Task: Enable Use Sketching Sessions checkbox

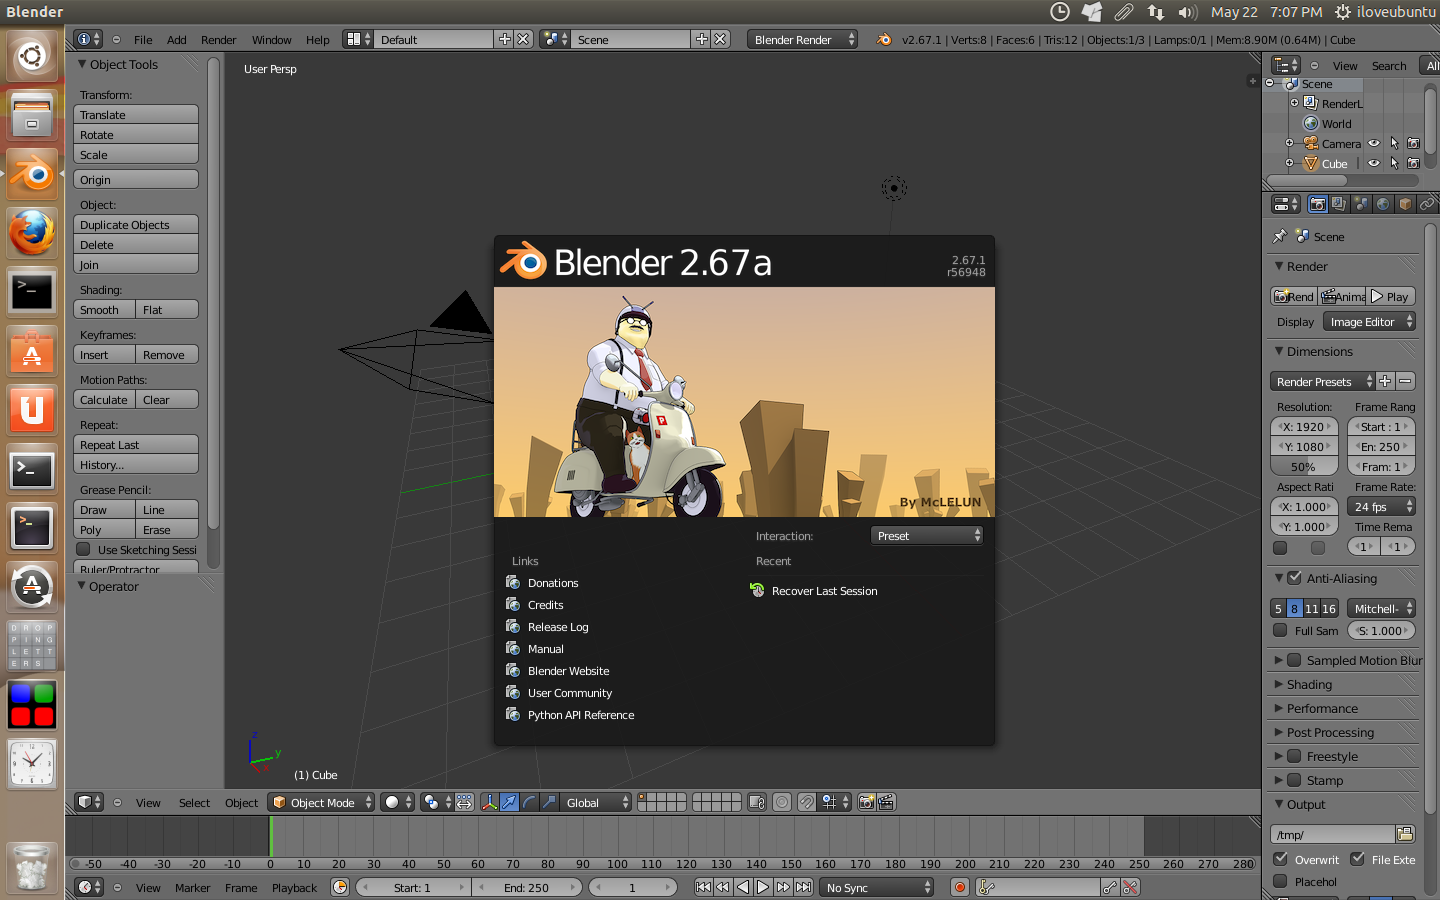Action: click(83, 549)
